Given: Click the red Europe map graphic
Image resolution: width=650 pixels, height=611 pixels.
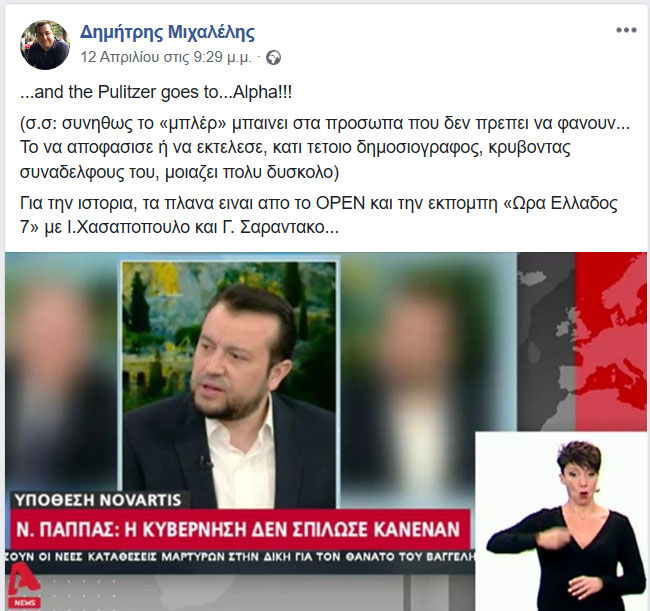Looking at the screenshot, I should [611, 342].
